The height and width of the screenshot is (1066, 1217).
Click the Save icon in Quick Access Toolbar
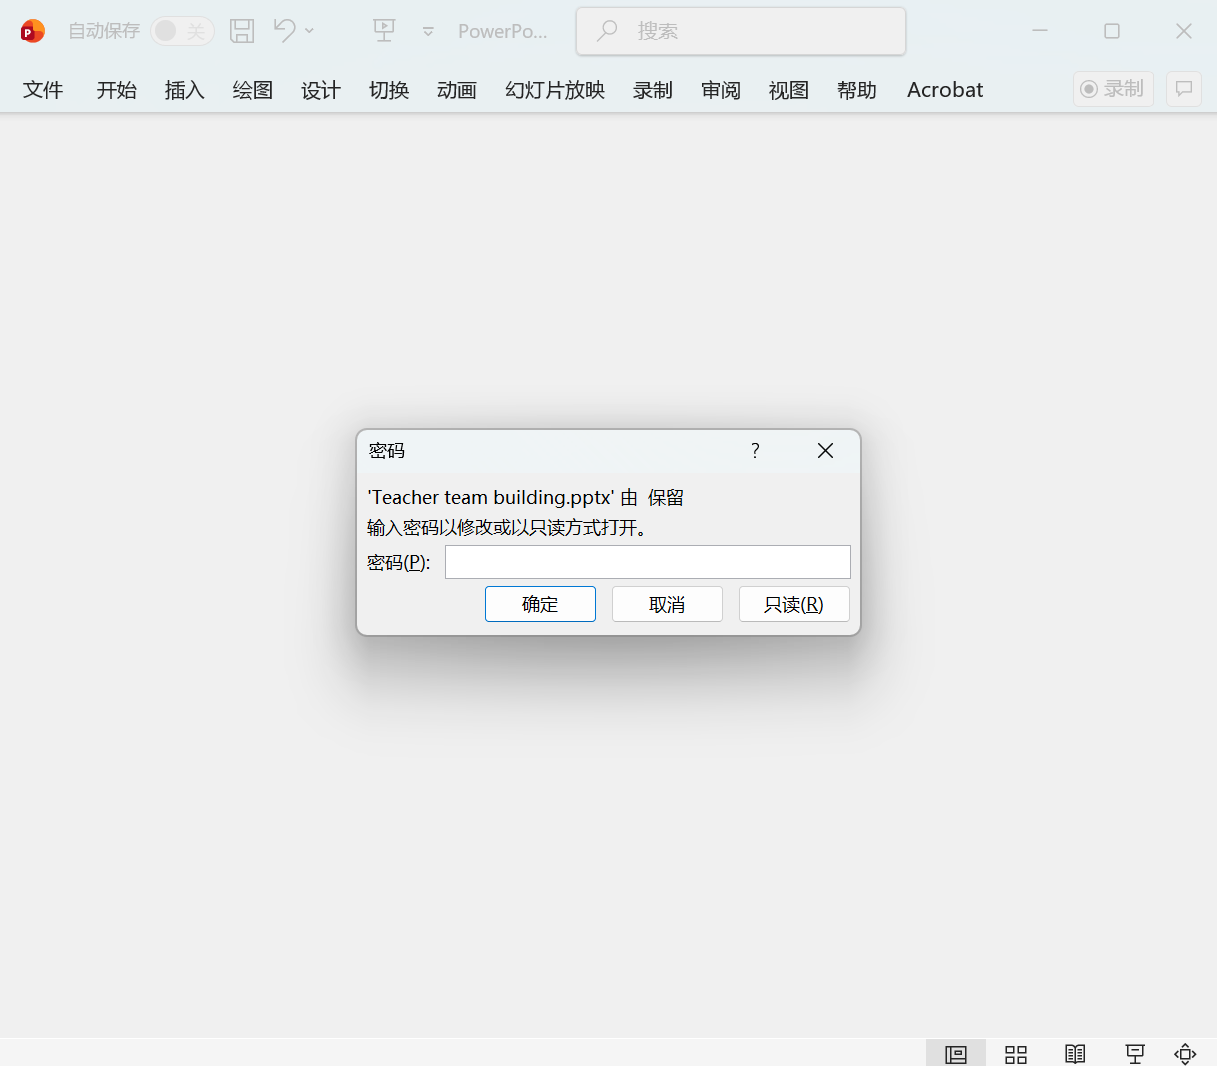pyautogui.click(x=241, y=31)
